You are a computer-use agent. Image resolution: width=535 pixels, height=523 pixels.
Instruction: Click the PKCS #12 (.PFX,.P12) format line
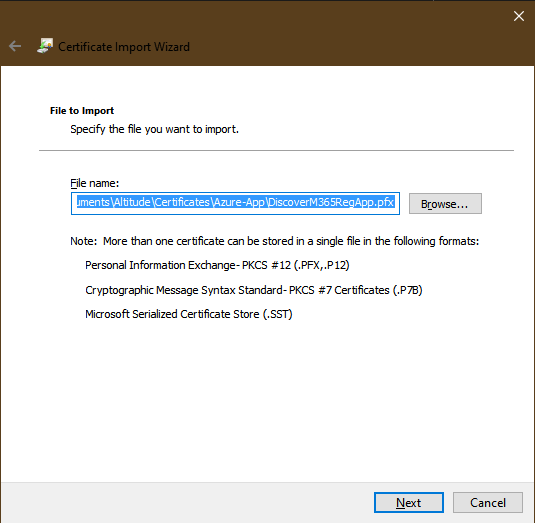pyautogui.click(x=217, y=265)
